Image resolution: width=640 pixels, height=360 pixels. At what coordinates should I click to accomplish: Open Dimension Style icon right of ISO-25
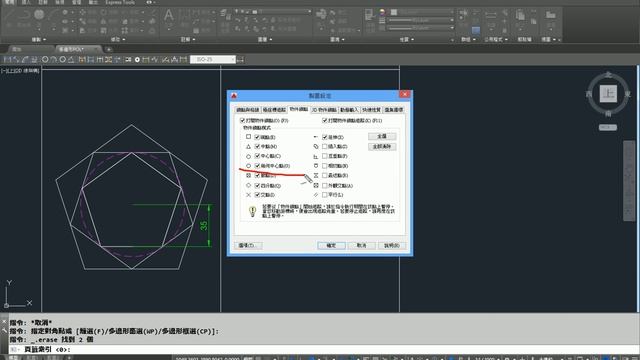(x=240, y=60)
